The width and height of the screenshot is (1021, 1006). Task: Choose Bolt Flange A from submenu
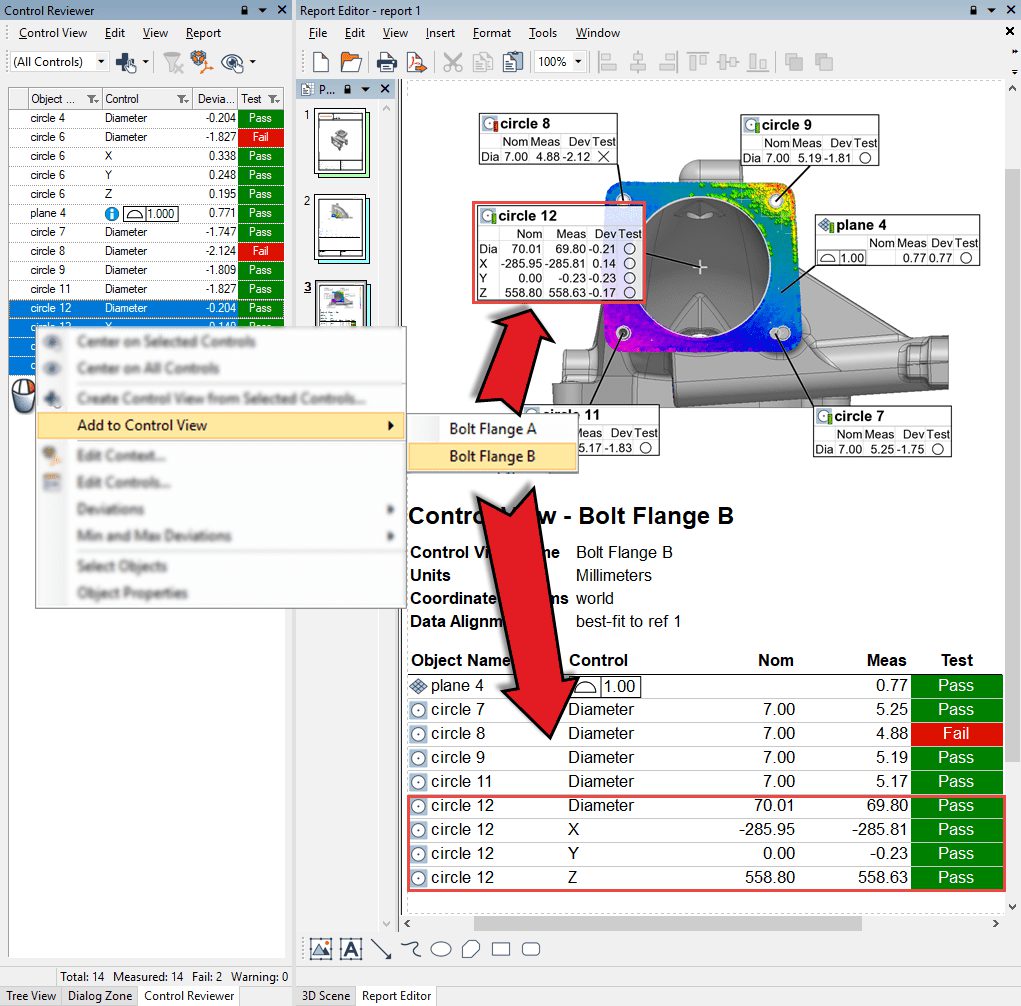coord(492,429)
